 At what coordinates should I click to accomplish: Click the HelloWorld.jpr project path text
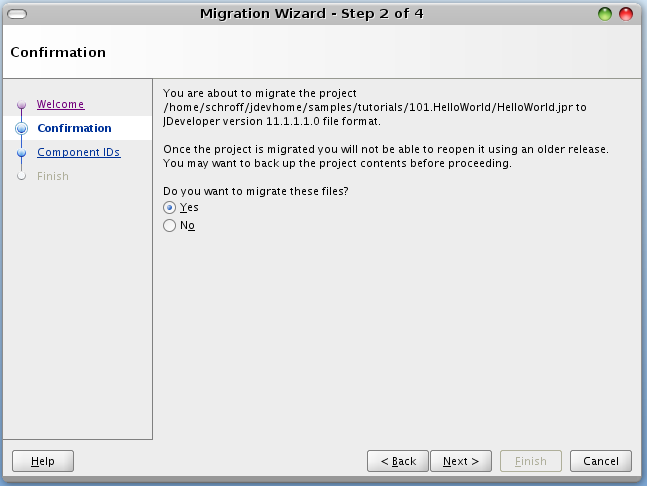click(x=374, y=106)
